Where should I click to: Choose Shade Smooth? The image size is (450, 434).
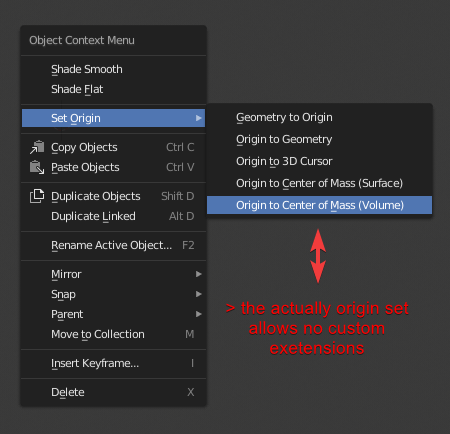coord(113,69)
